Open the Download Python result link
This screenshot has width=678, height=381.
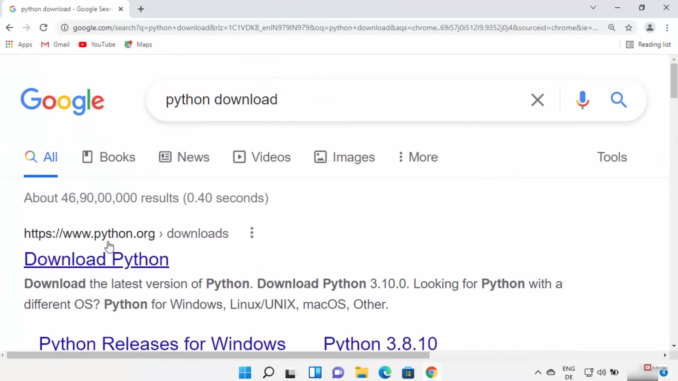click(x=96, y=259)
